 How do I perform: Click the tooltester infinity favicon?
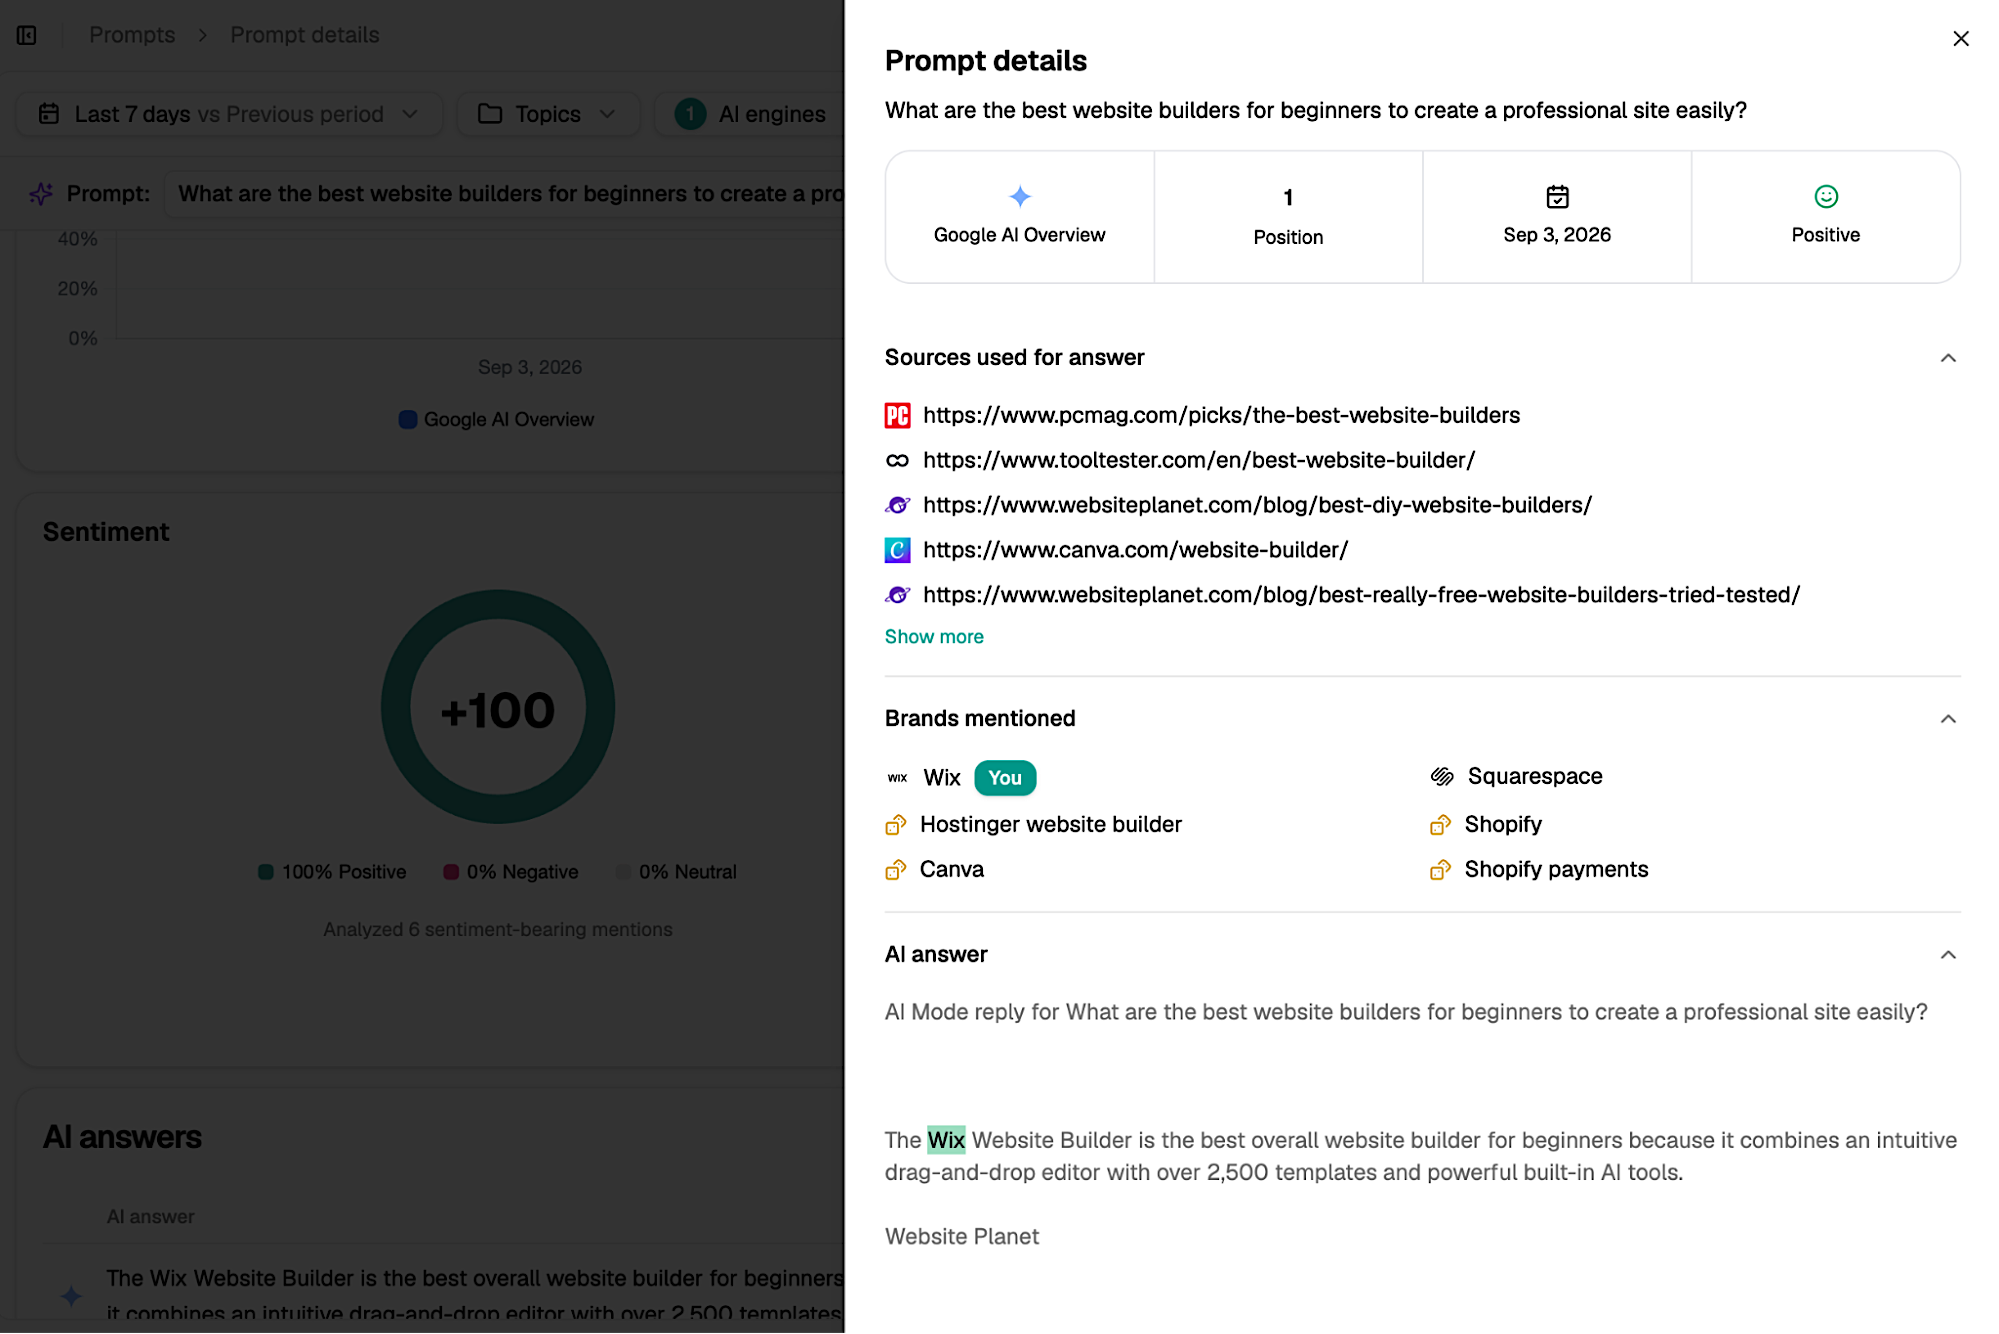coord(897,460)
